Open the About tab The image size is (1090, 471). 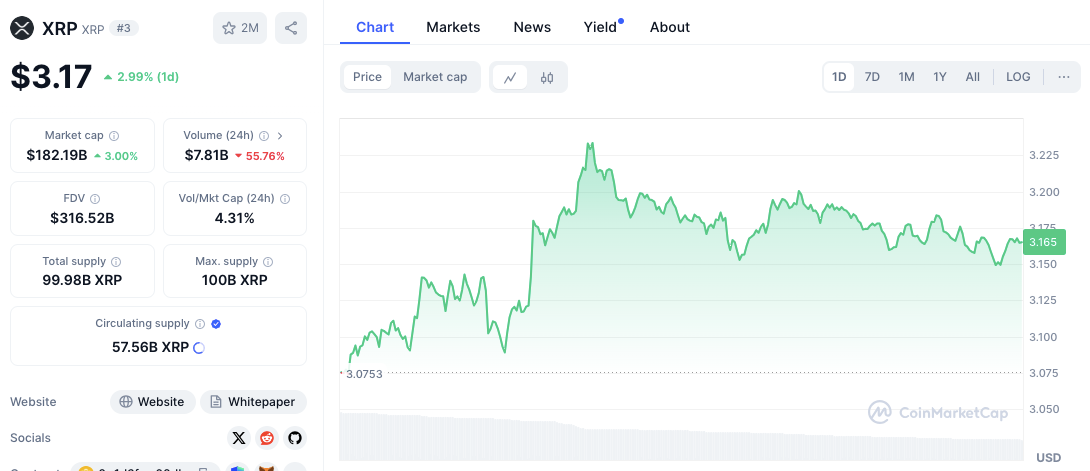[669, 27]
